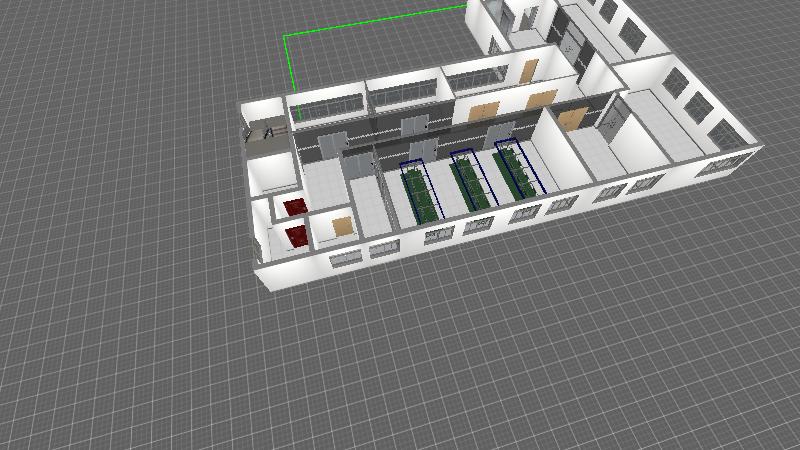Select the upper red machine object
Viewport: 800px width, 450px height.
[x=294, y=207]
